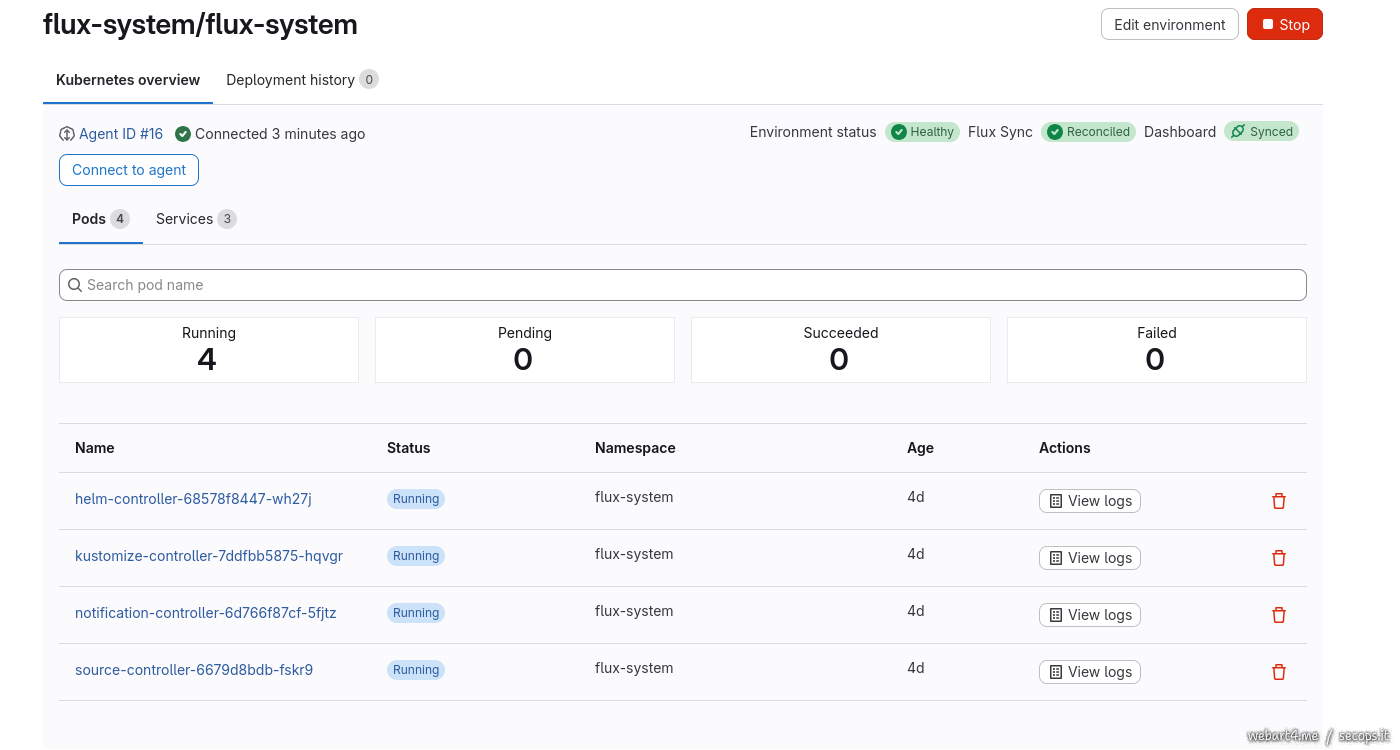The height and width of the screenshot is (750, 1400).
Task: Click the Flux Sync Reconciled badge
Action: coord(1088,132)
